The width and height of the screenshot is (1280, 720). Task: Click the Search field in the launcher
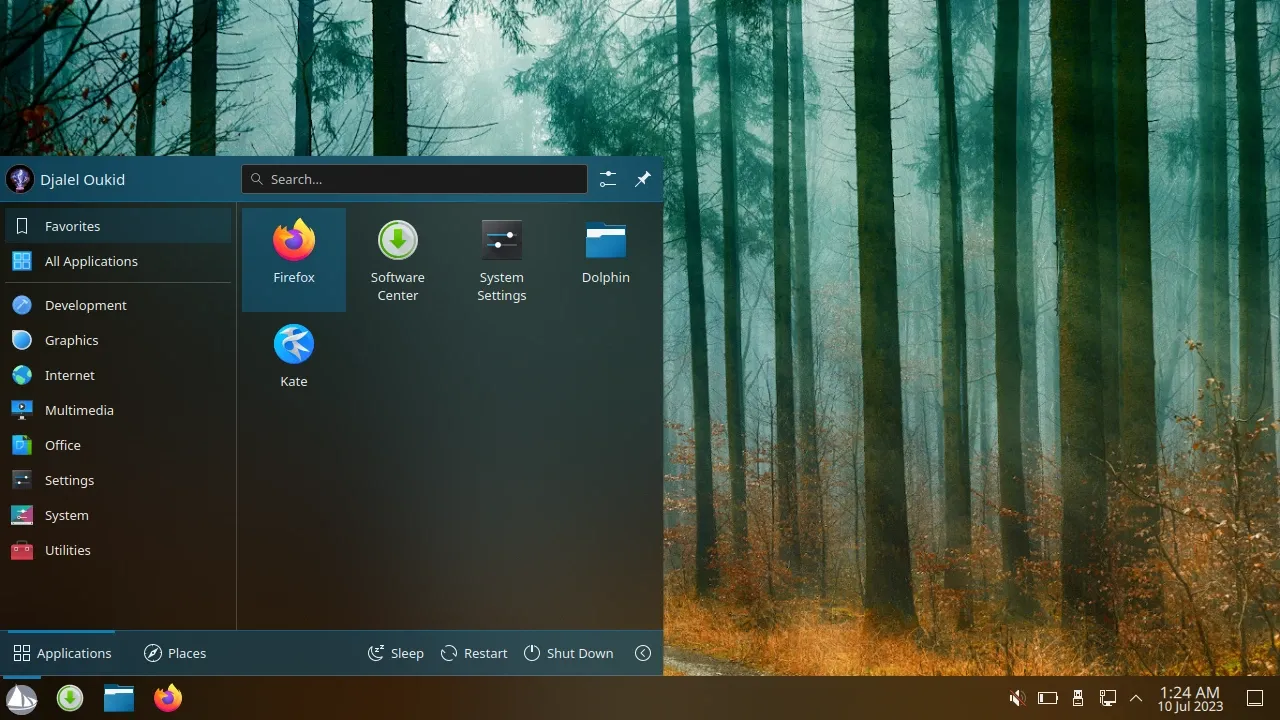coord(414,179)
